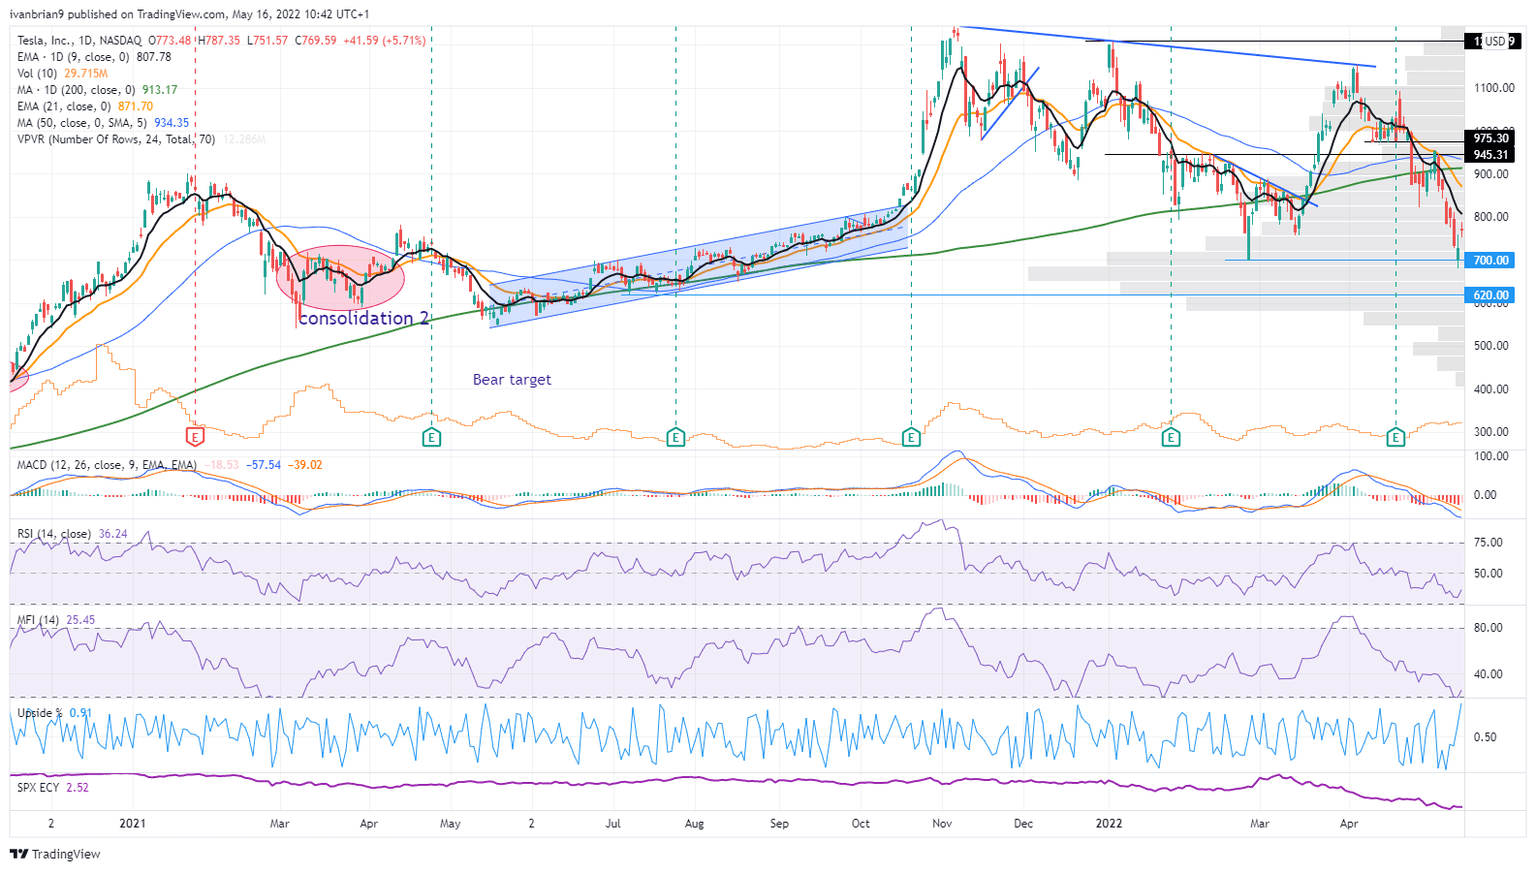Open the last green earnings marker on the chart

coord(1396,437)
